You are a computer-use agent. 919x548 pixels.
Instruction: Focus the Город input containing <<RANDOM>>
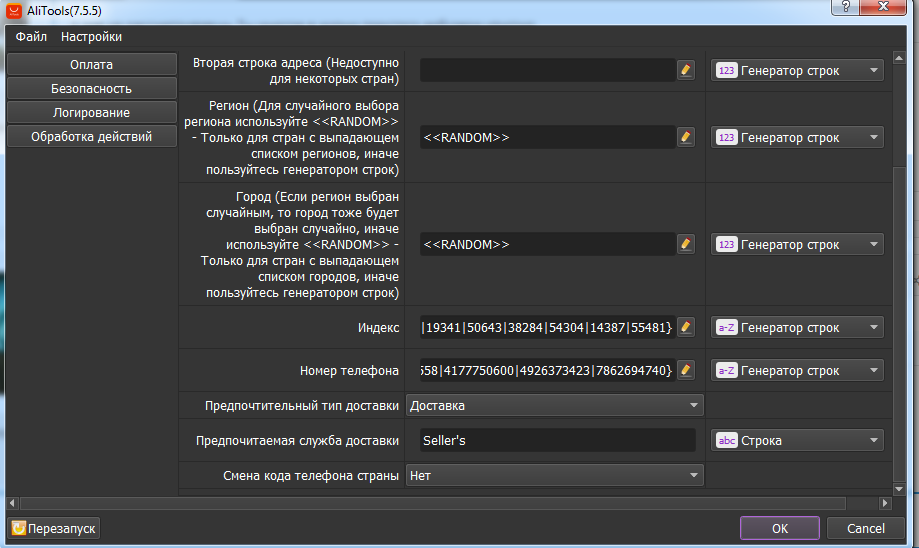[547, 244]
